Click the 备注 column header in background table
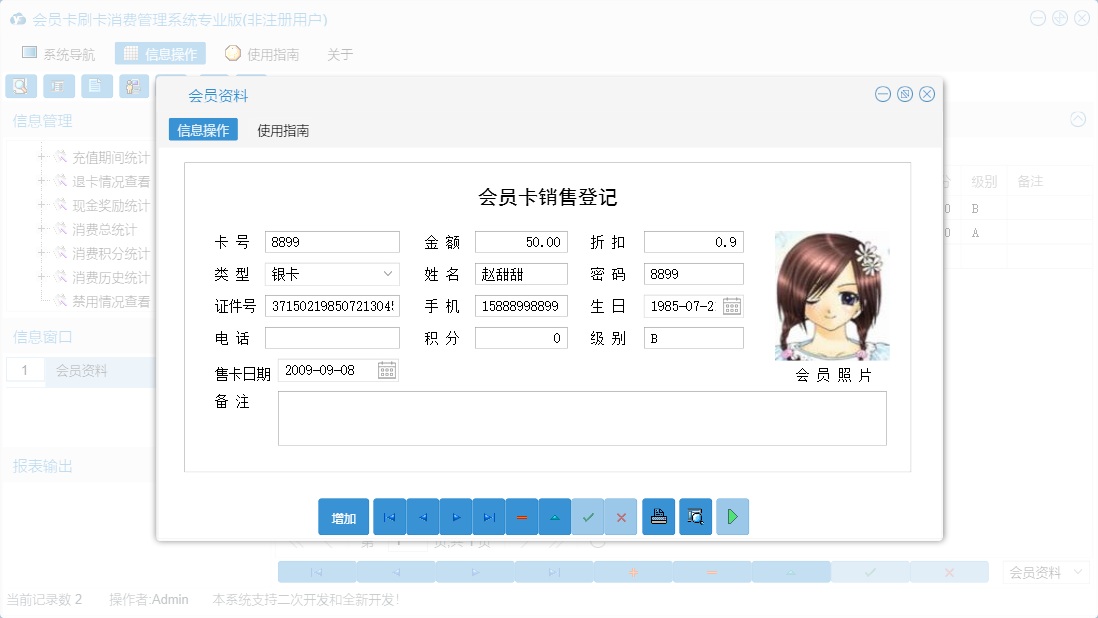 pos(1030,182)
